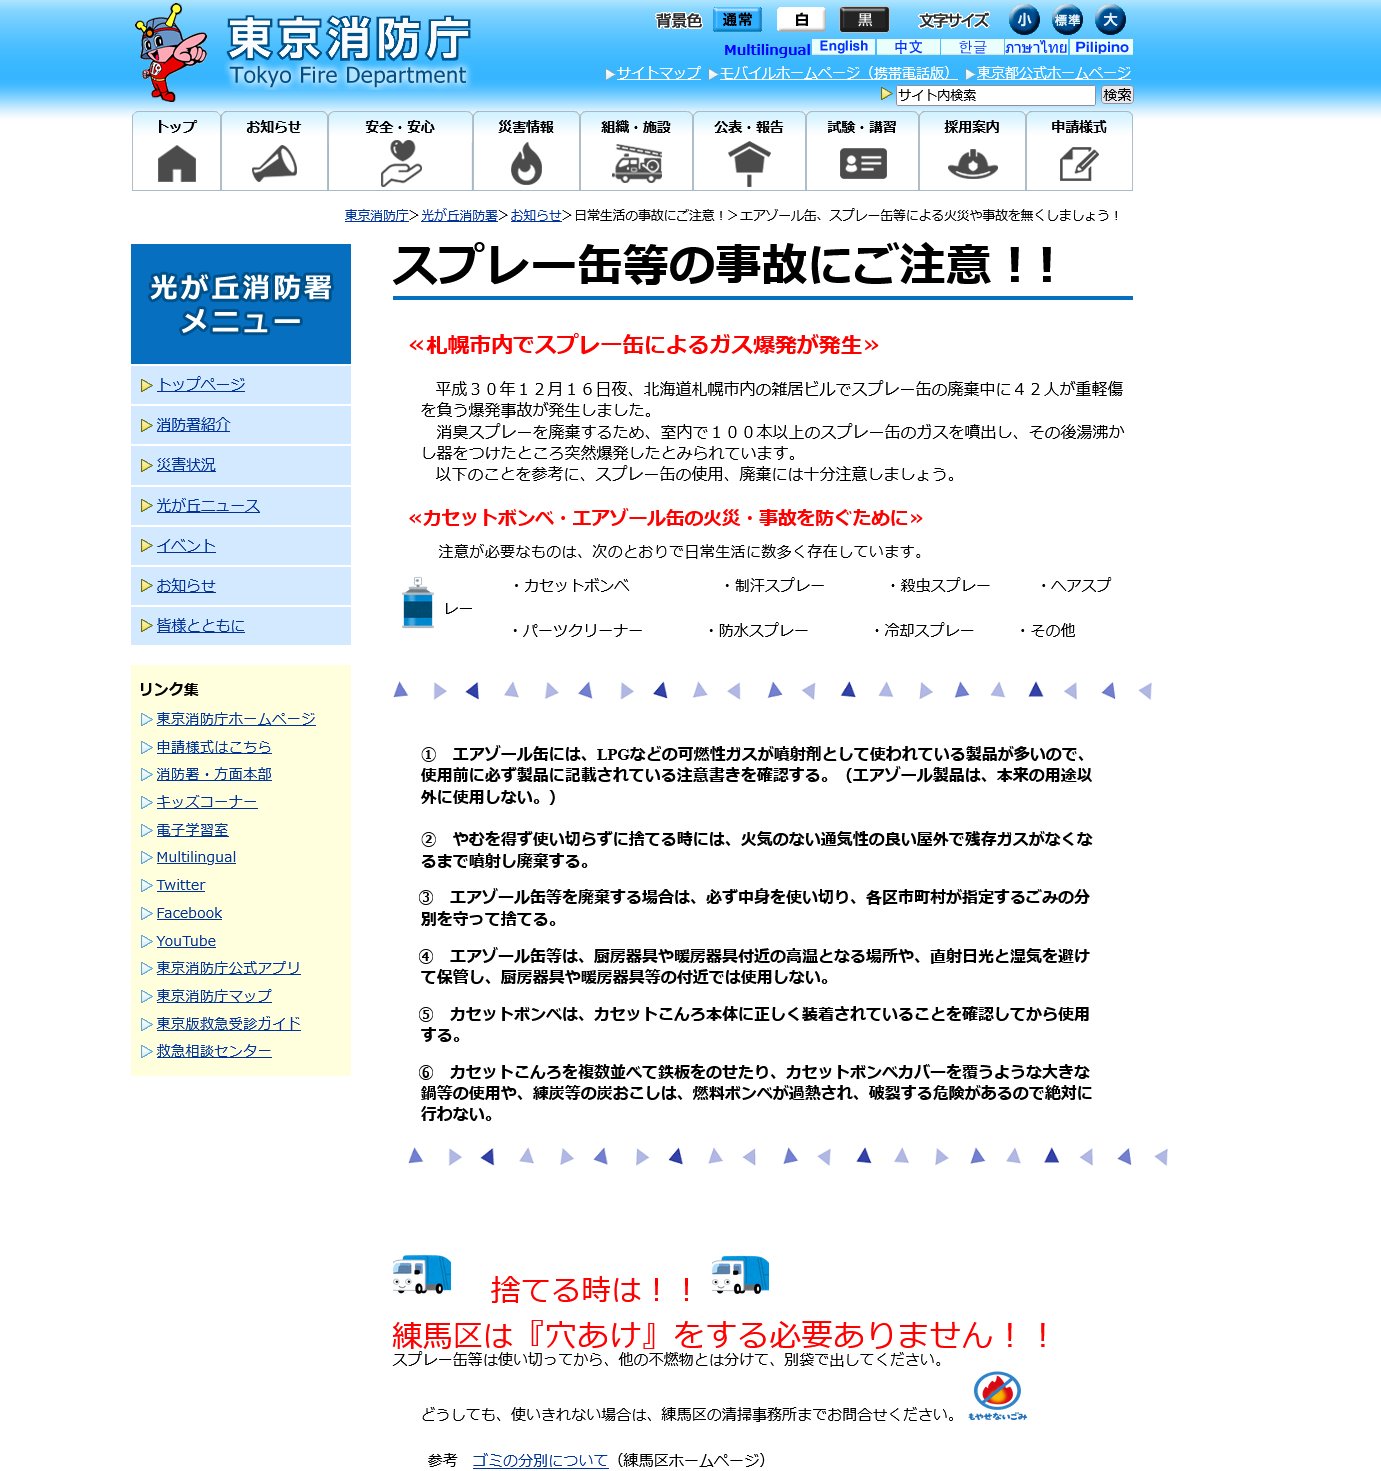Select 通常 background color option
Viewport: 1381px width, 1471px height.
(x=737, y=20)
